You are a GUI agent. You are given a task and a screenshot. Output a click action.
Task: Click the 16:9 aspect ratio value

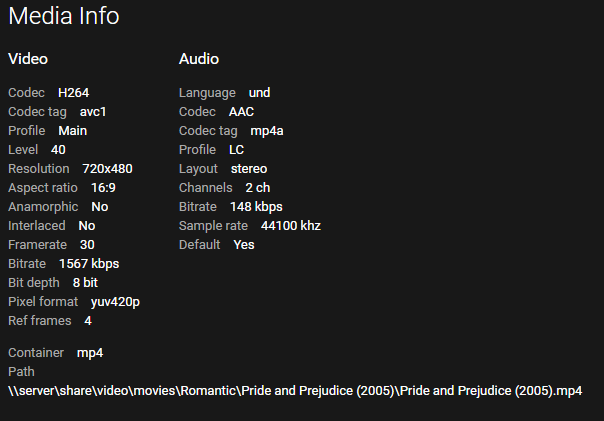click(103, 188)
